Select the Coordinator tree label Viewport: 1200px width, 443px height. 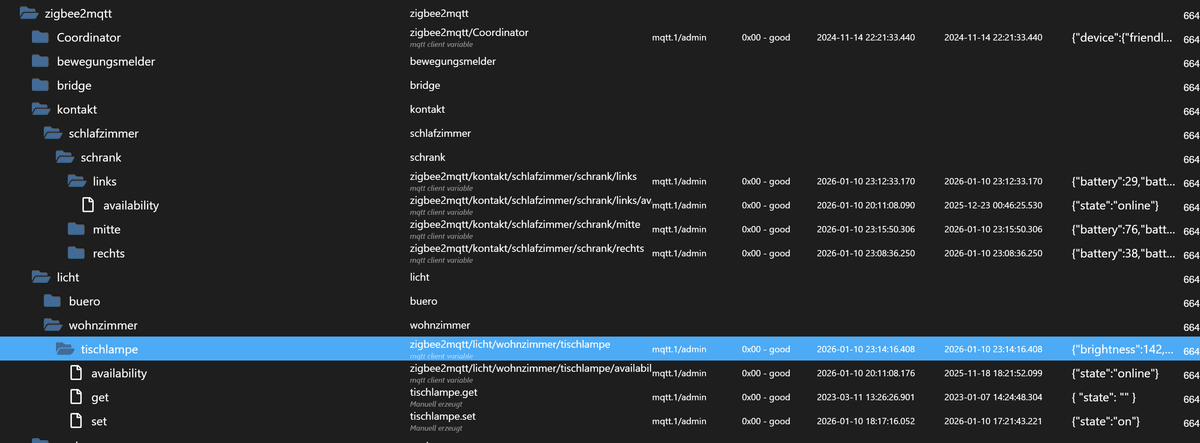tap(89, 37)
